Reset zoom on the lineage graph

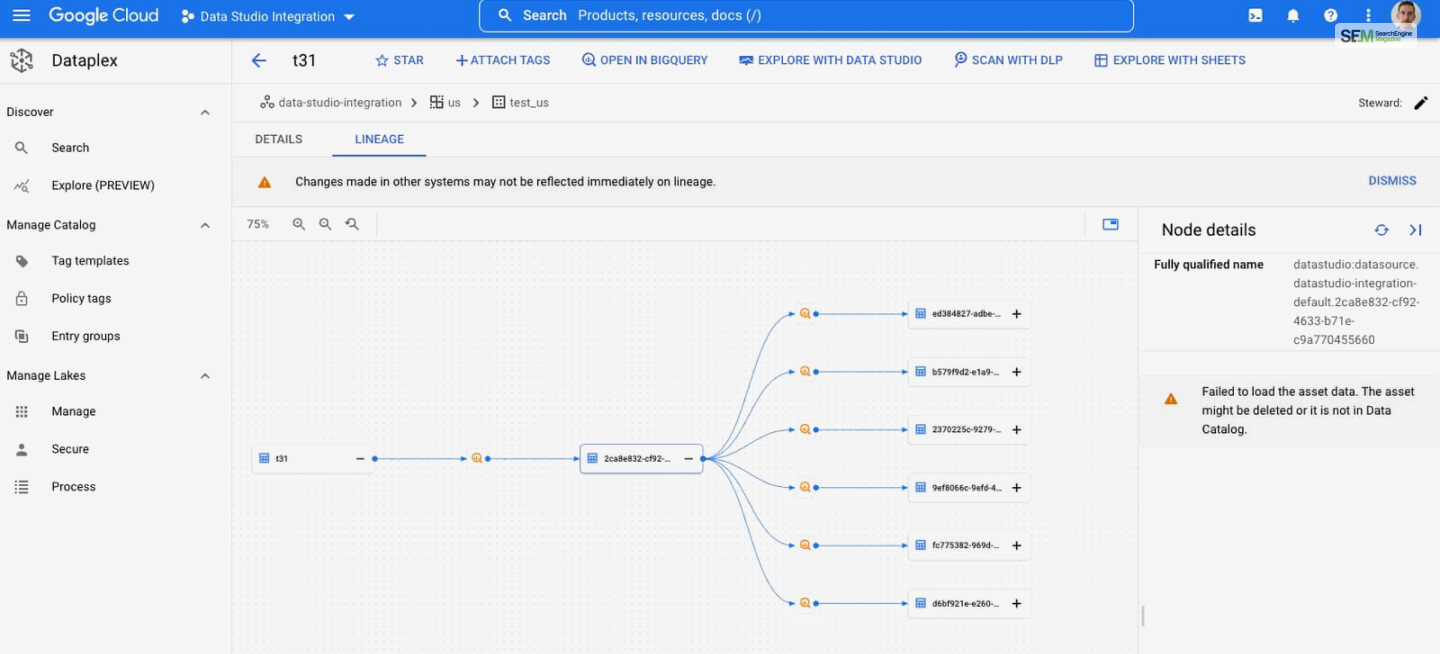pos(352,224)
